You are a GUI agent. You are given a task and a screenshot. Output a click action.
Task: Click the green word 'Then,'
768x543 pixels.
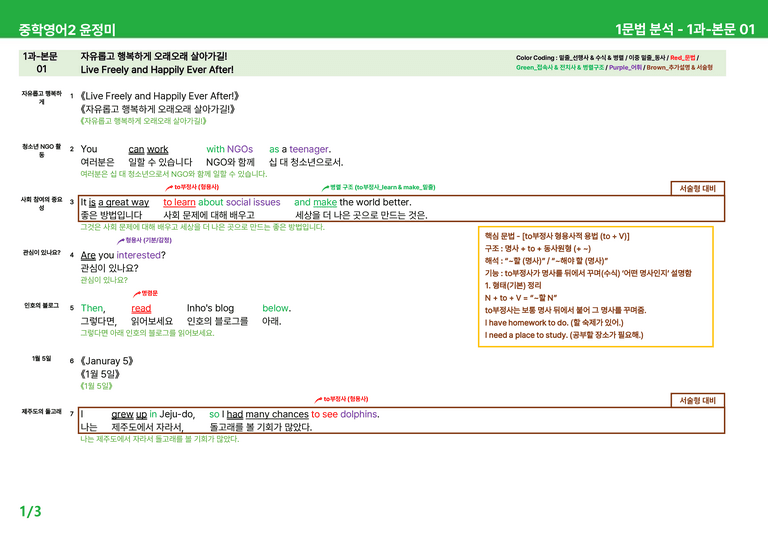coord(93,308)
